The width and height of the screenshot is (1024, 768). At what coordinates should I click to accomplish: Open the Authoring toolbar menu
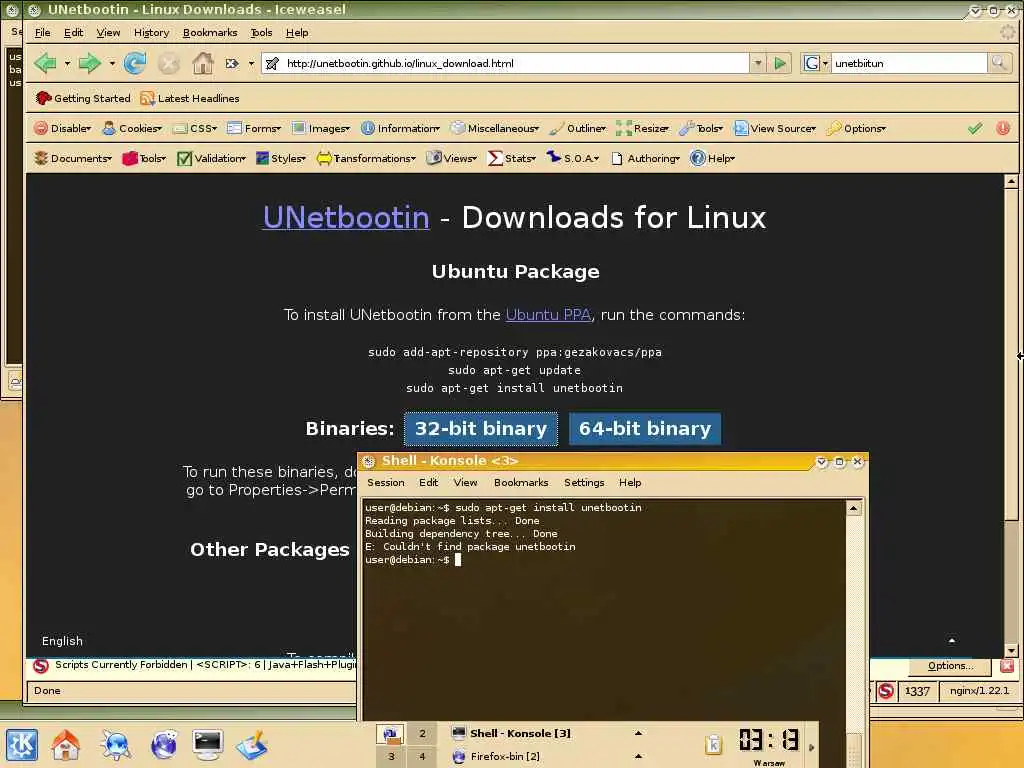[645, 159]
